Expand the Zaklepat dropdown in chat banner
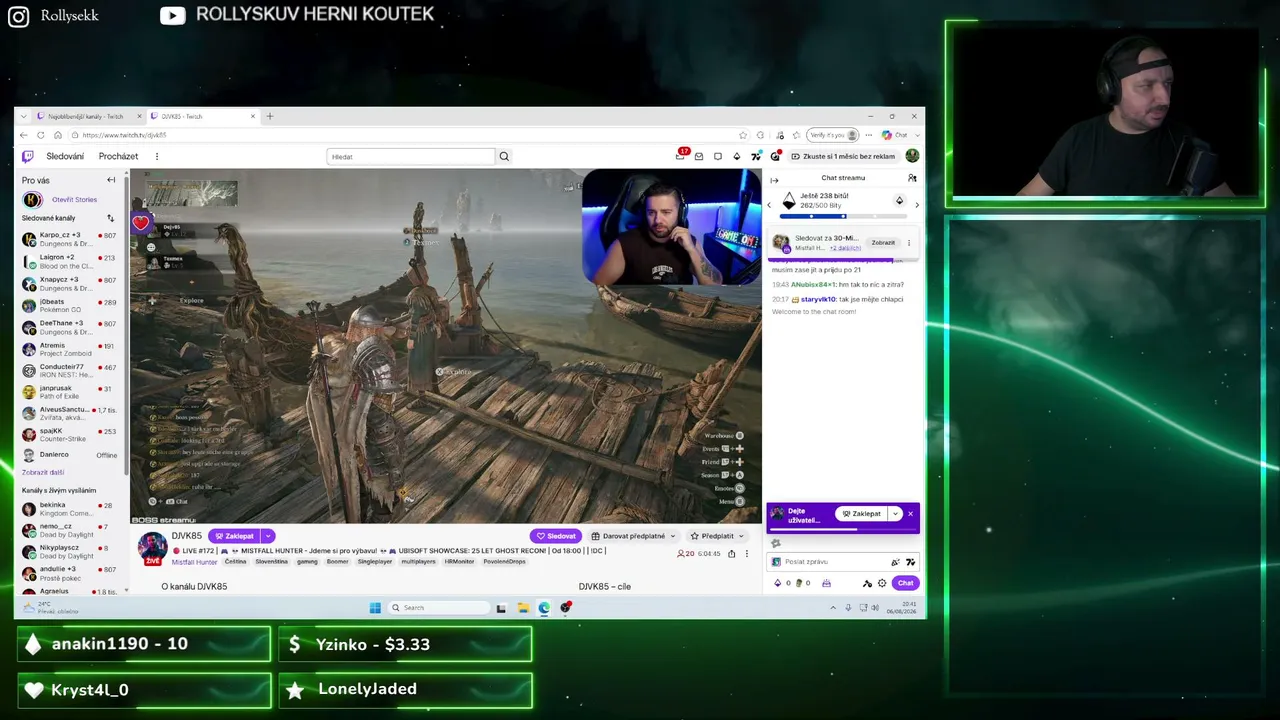1280x720 pixels. (x=896, y=514)
